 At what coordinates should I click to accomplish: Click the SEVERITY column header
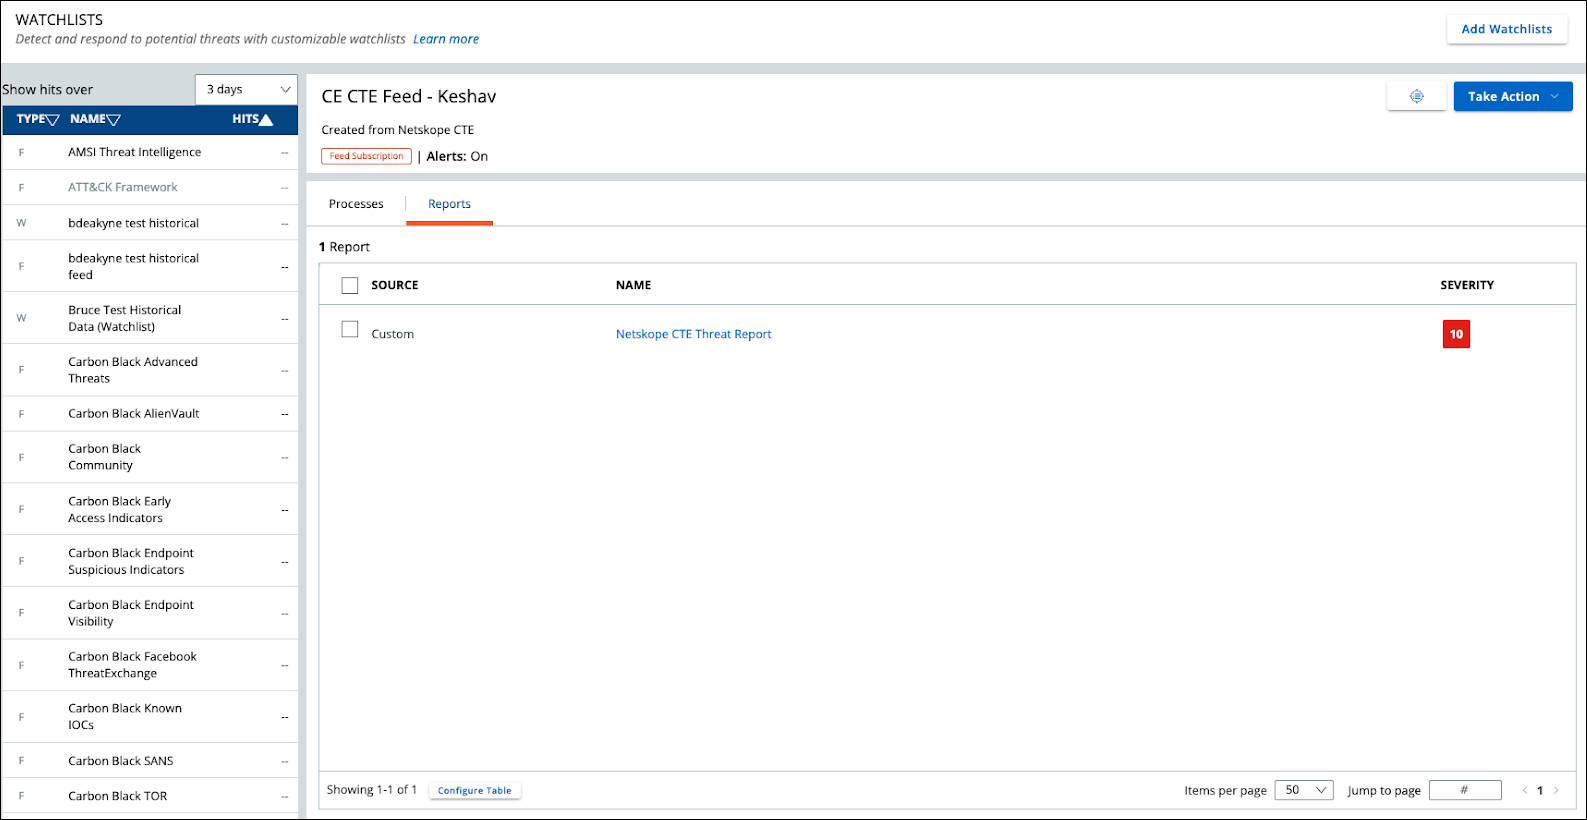pos(1467,285)
